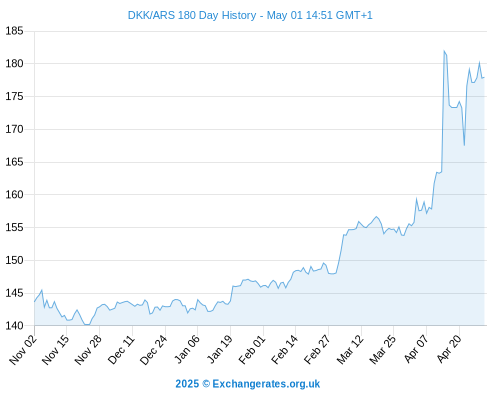Select the Jan 19 date label
This screenshot has width=495, height=400.
pyautogui.click(x=219, y=349)
